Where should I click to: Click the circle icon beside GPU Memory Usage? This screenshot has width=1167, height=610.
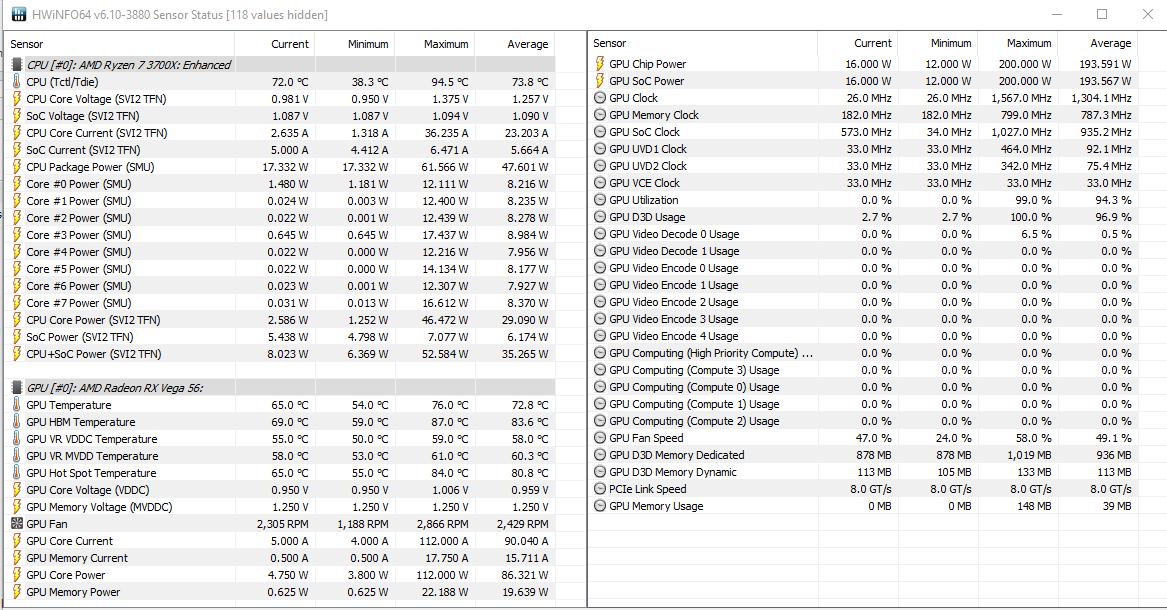point(600,506)
